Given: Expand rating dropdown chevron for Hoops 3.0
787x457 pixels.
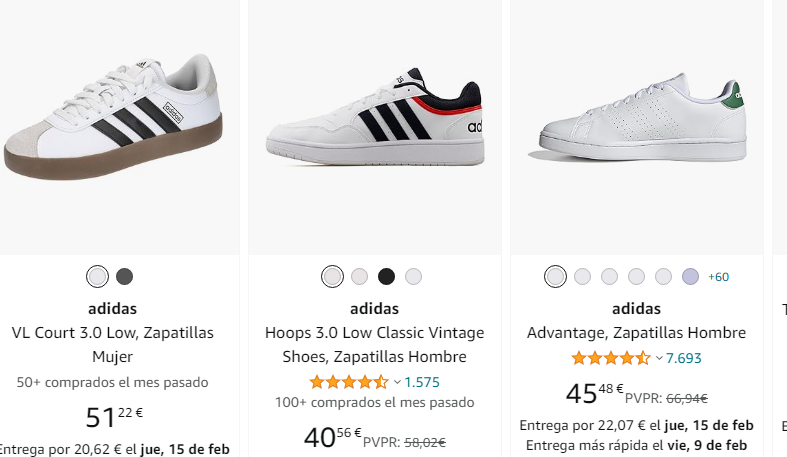Looking at the screenshot, I should pyautogui.click(x=397, y=382).
